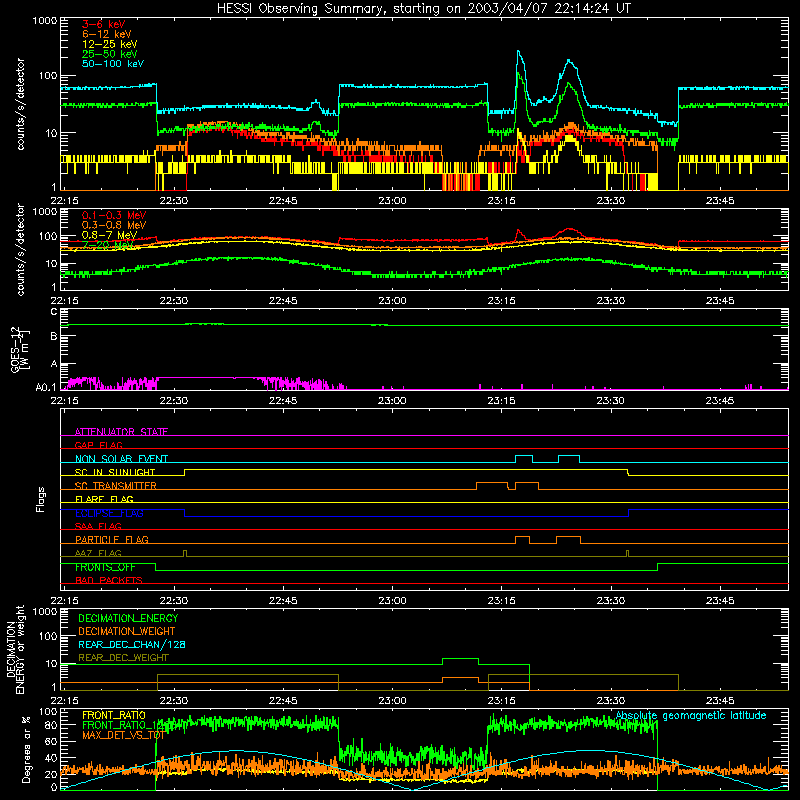The height and width of the screenshot is (800, 800).
Task: Select the orange '6-12 keV' legend label
Action: pos(106,34)
